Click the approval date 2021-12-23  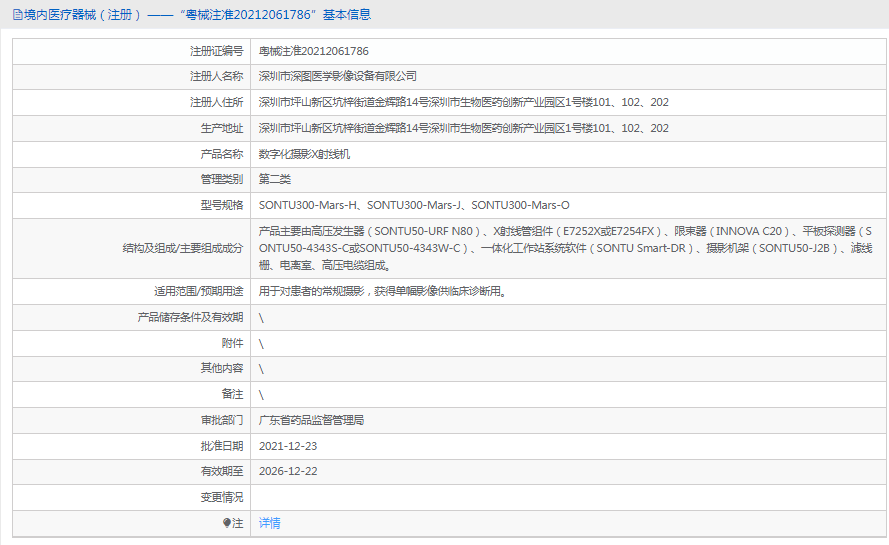click(x=288, y=446)
